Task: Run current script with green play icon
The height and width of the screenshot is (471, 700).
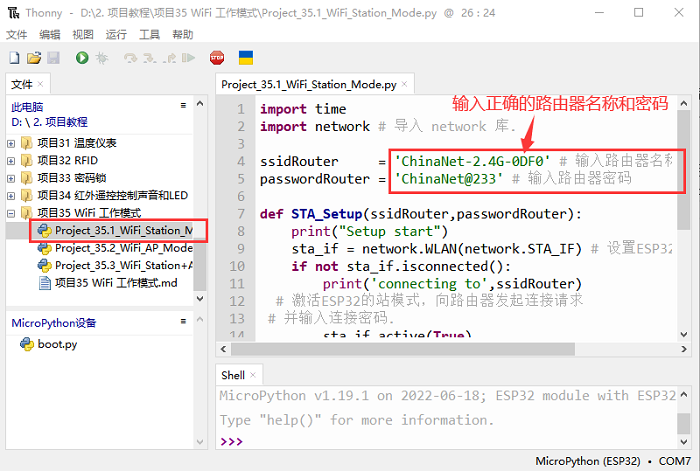Action: (82, 58)
